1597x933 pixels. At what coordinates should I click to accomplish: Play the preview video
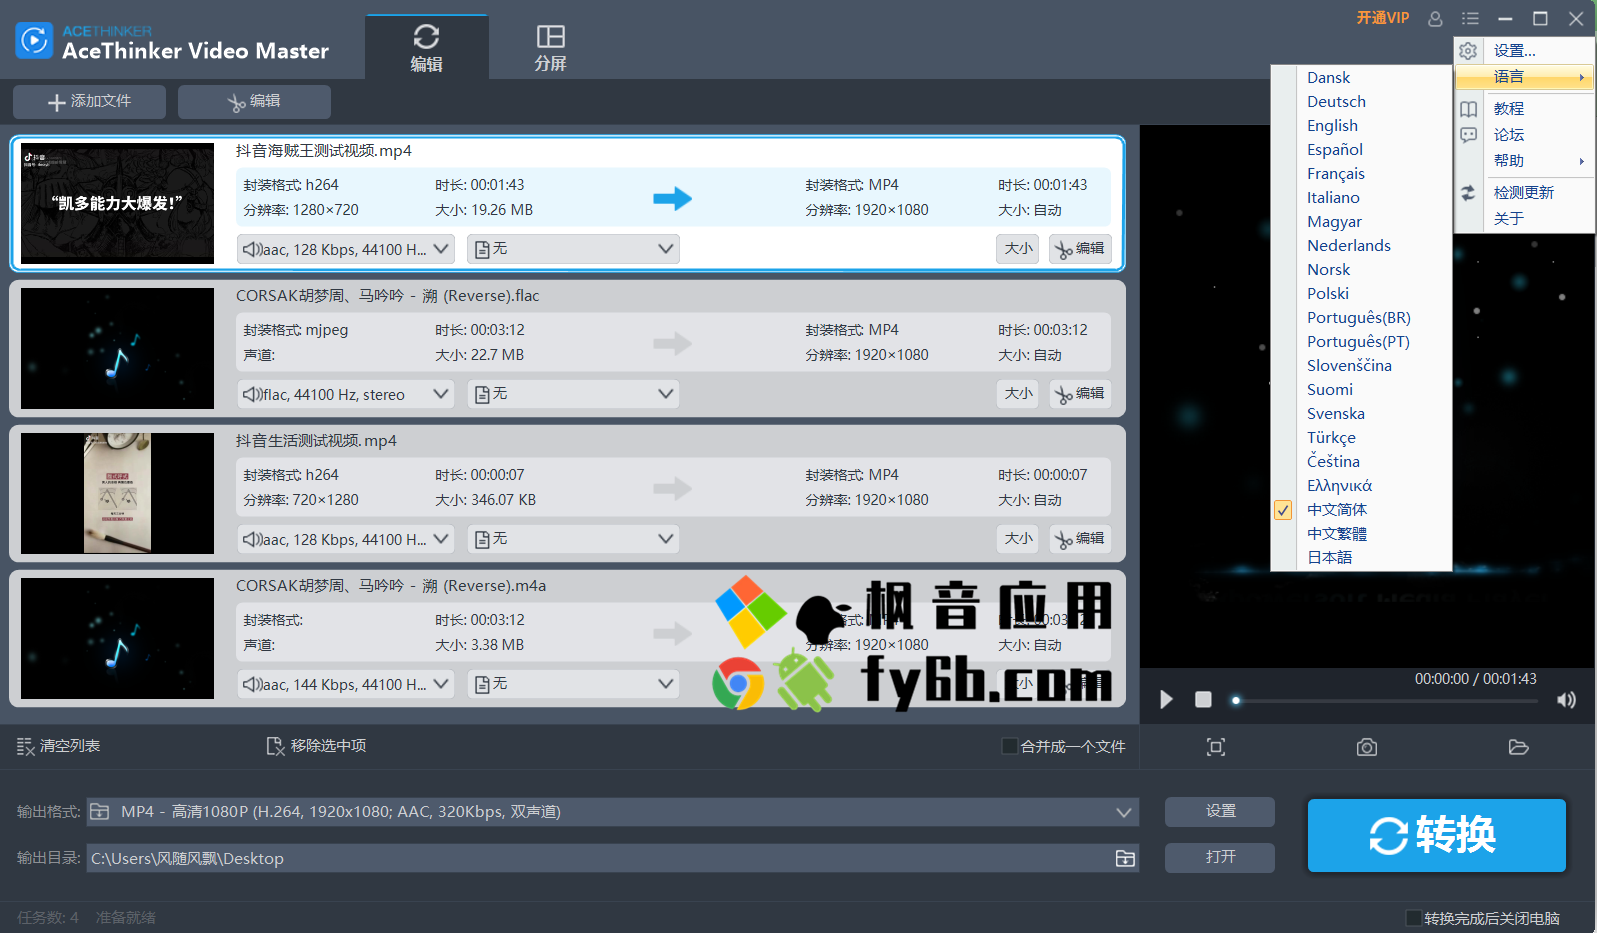(x=1166, y=700)
